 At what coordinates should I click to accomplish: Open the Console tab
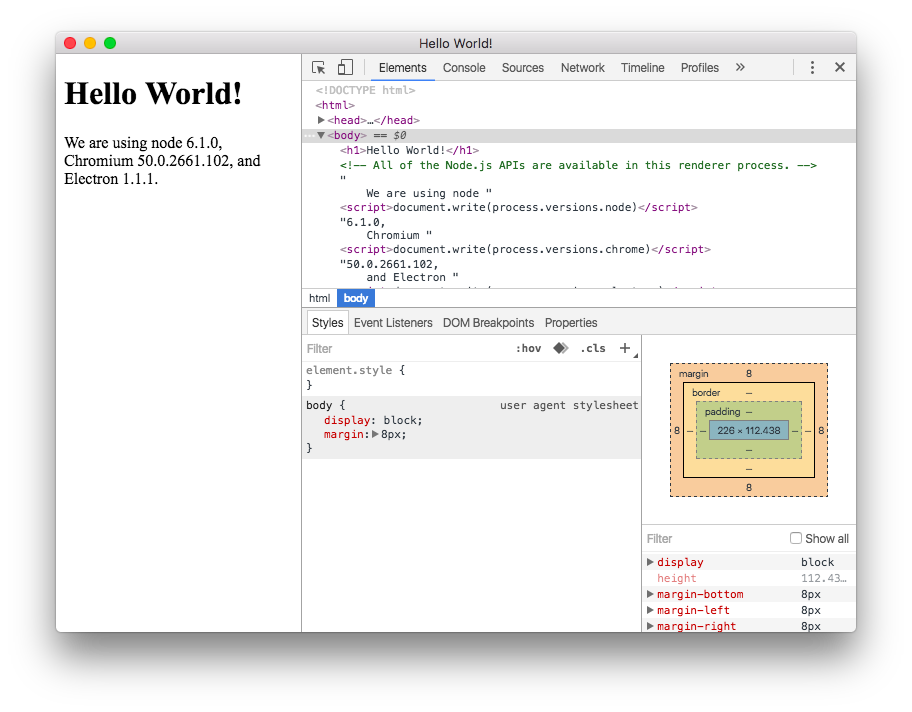tap(464, 67)
